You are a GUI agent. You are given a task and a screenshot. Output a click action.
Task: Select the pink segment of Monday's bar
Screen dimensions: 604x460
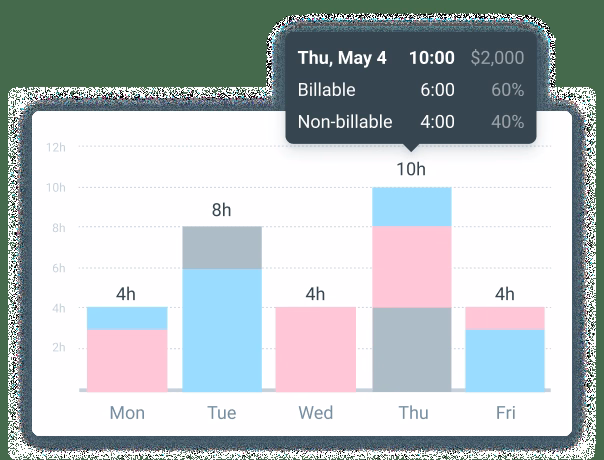pos(127,358)
